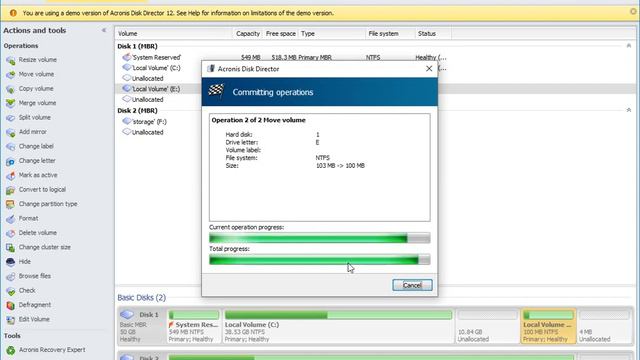Launch Acronis Recovery Expert icon

(11, 350)
